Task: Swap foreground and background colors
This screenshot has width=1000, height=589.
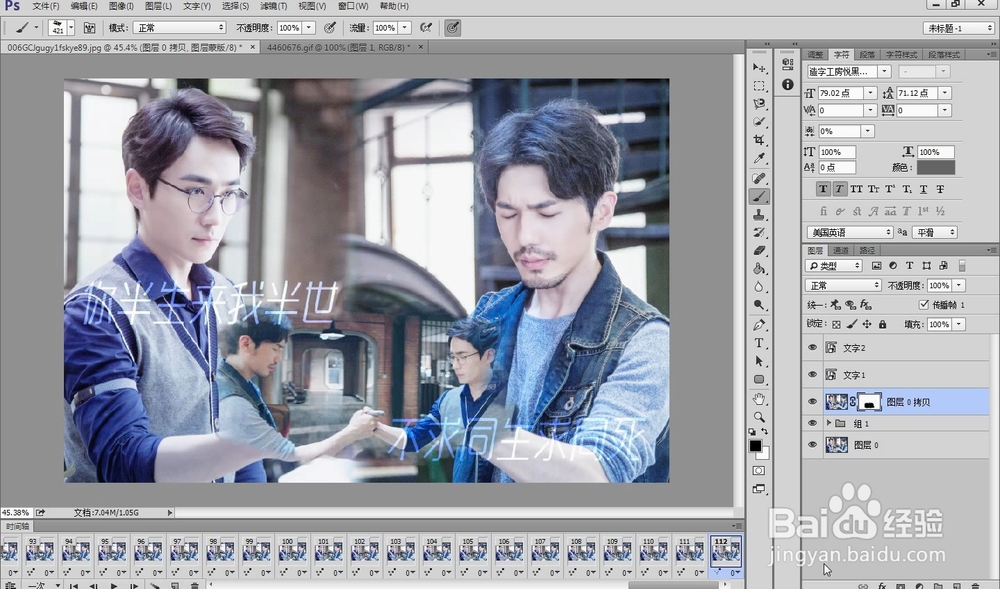Action: tap(765, 432)
